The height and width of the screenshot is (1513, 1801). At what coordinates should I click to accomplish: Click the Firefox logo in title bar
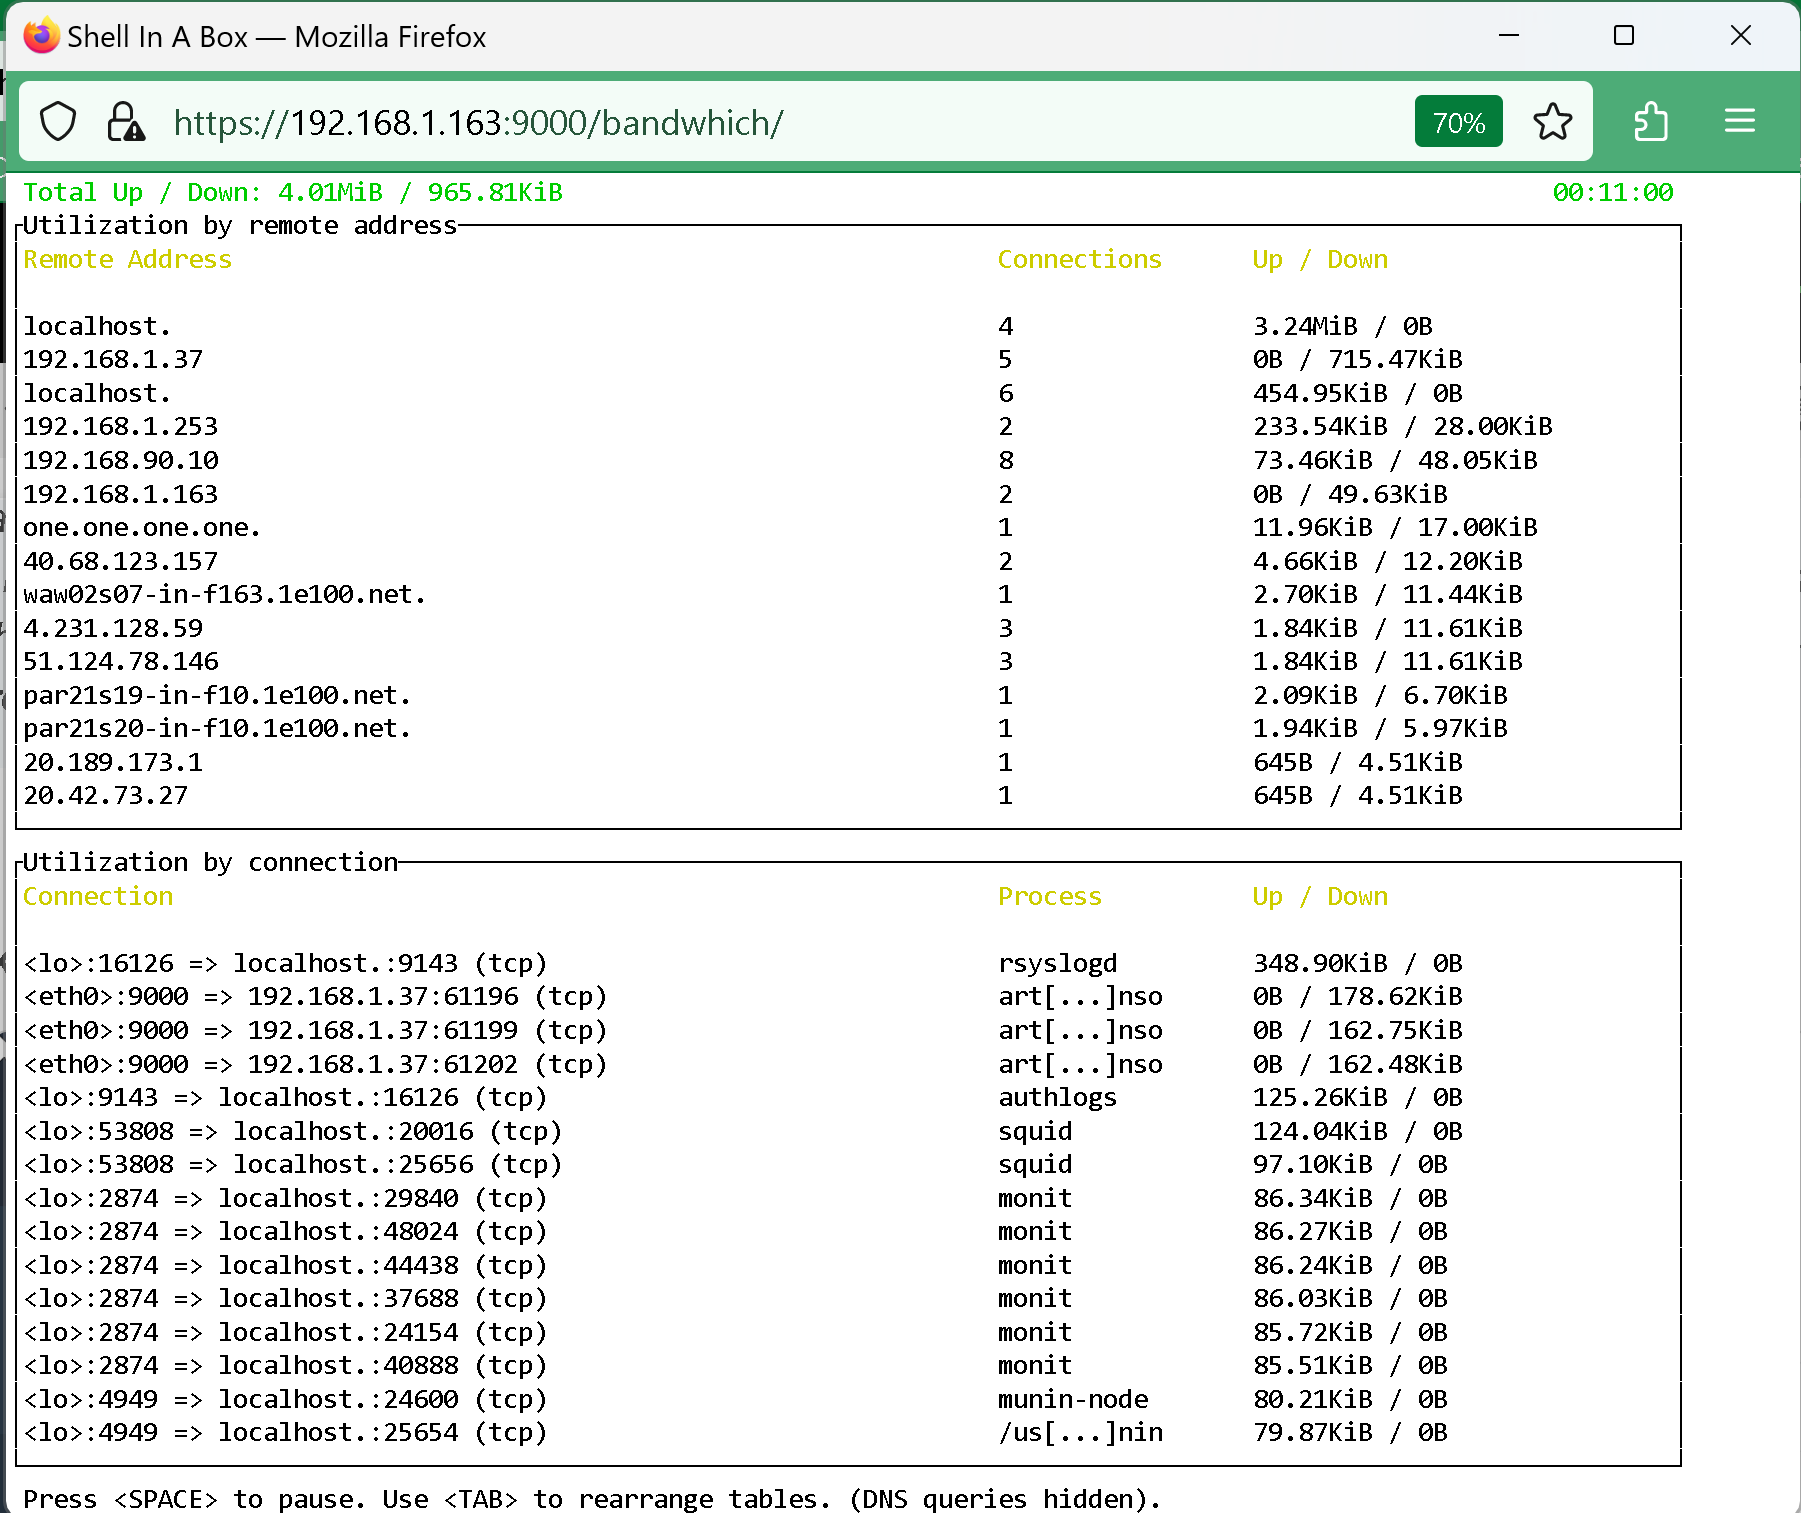(41, 36)
